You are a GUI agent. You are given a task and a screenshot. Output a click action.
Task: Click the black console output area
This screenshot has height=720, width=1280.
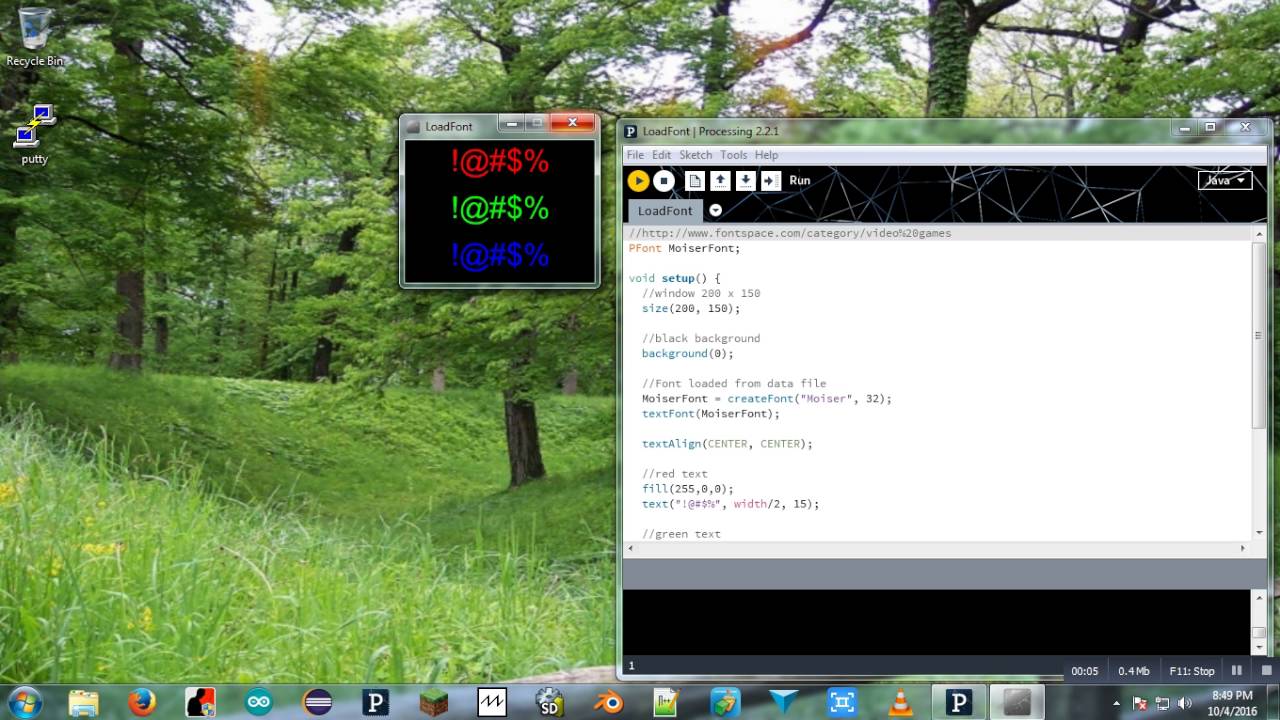click(x=936, y=622)
